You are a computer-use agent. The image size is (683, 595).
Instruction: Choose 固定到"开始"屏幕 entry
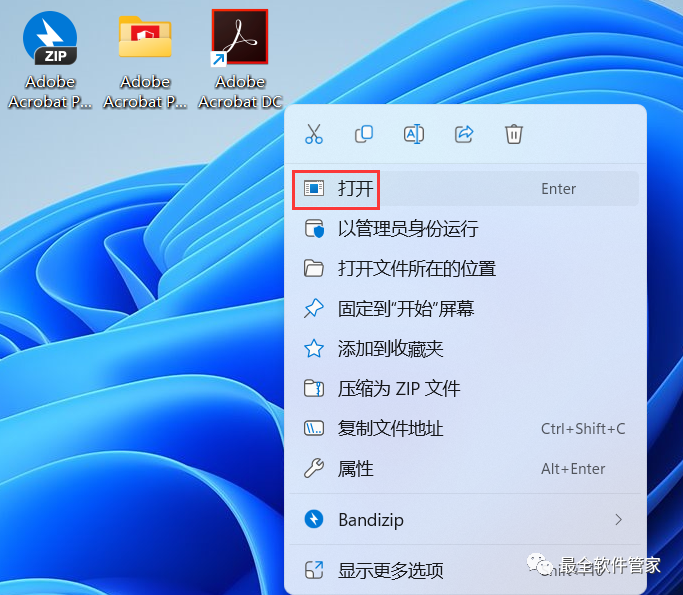[465, 309]
